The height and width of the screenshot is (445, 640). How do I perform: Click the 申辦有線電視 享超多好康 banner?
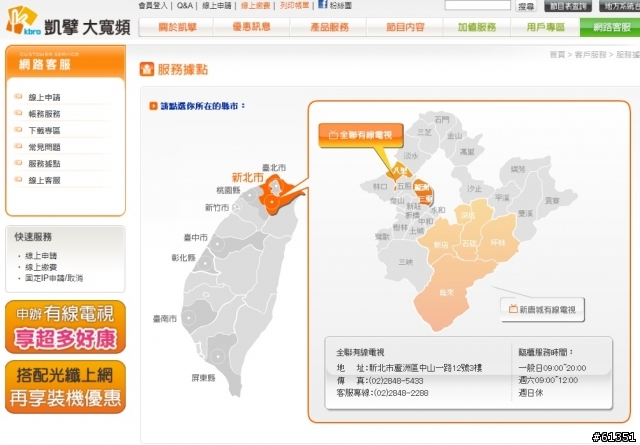[65, 327]
